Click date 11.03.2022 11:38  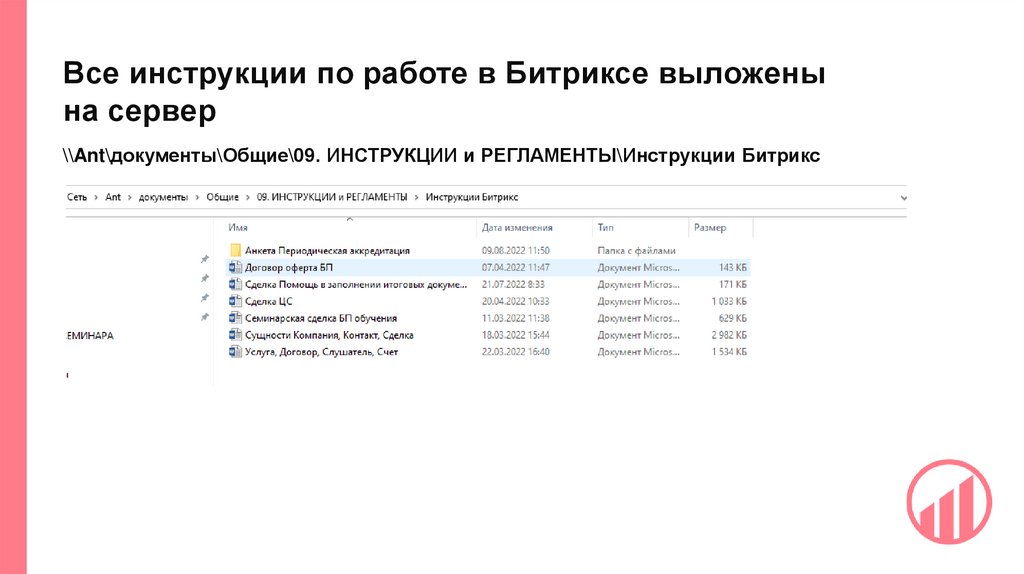click(x=516, y=318)
